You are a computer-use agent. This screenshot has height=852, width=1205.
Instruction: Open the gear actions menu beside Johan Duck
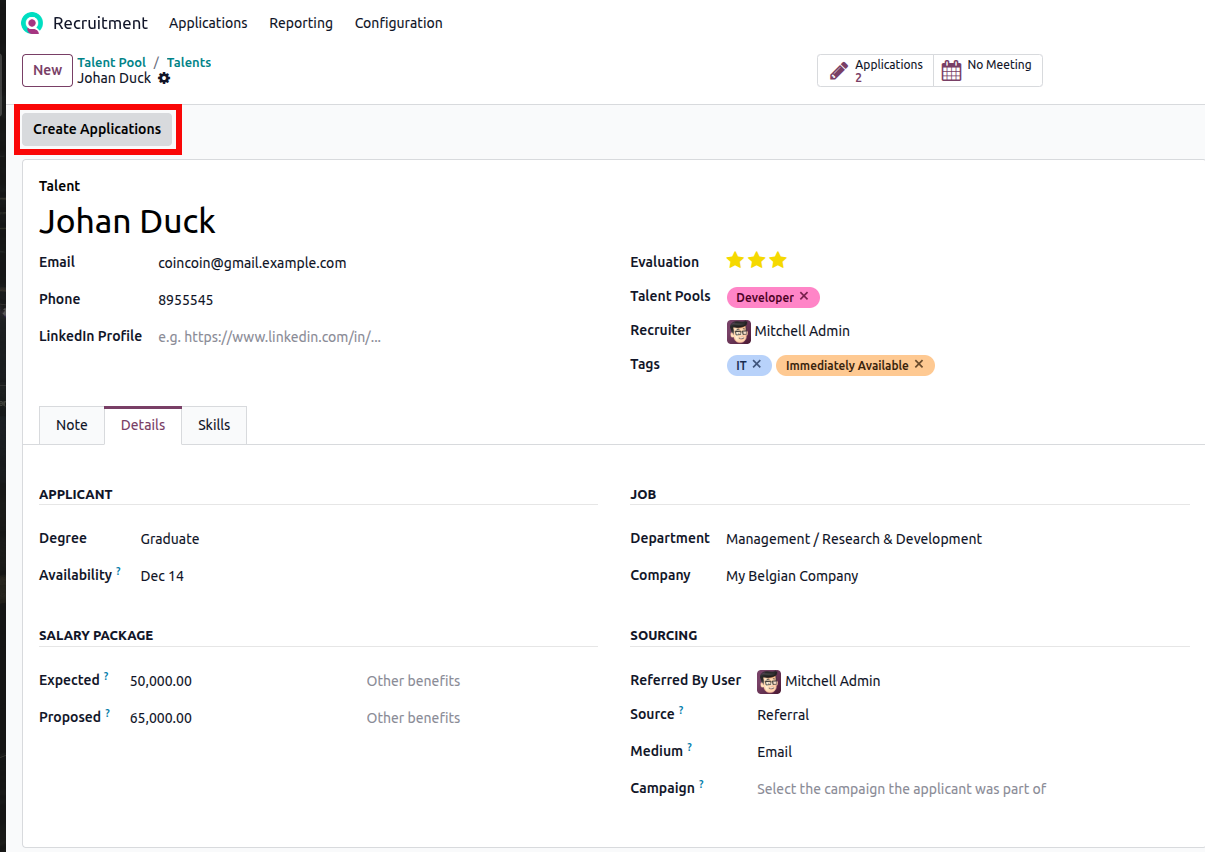click(164, 78)
